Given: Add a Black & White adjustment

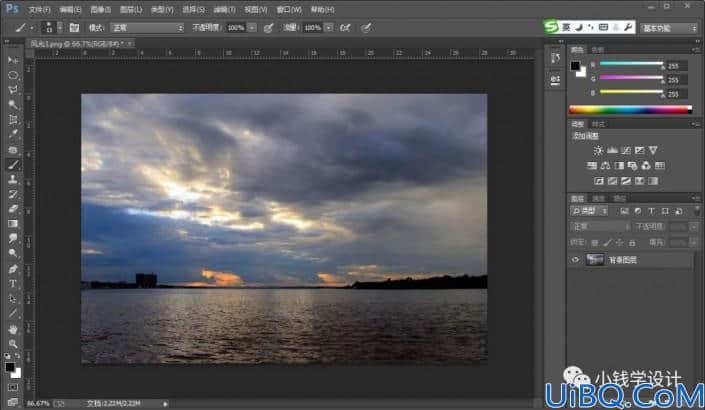Looking at the screenshot, I should [x=619, y=166].
